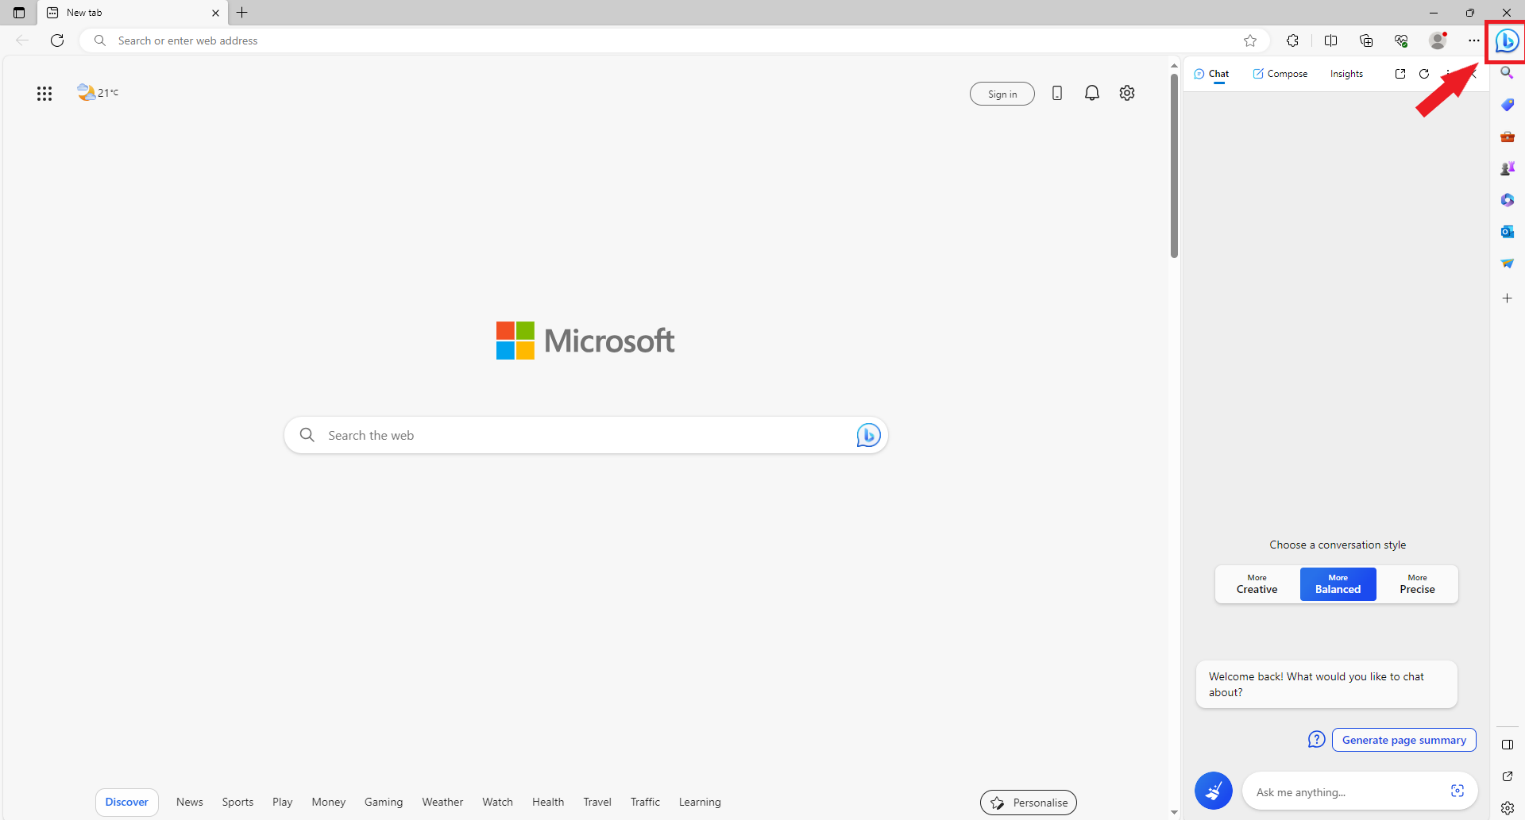Switch to the Insights tab
This screenshot has height=820, width=1525.
point(1346,74)
